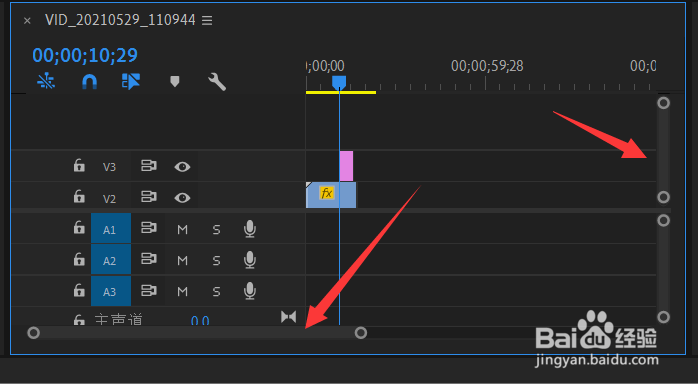This screenshot has width=698, height=384.
Task: Toggle sync lock on A1
Action: click(149, 228)
